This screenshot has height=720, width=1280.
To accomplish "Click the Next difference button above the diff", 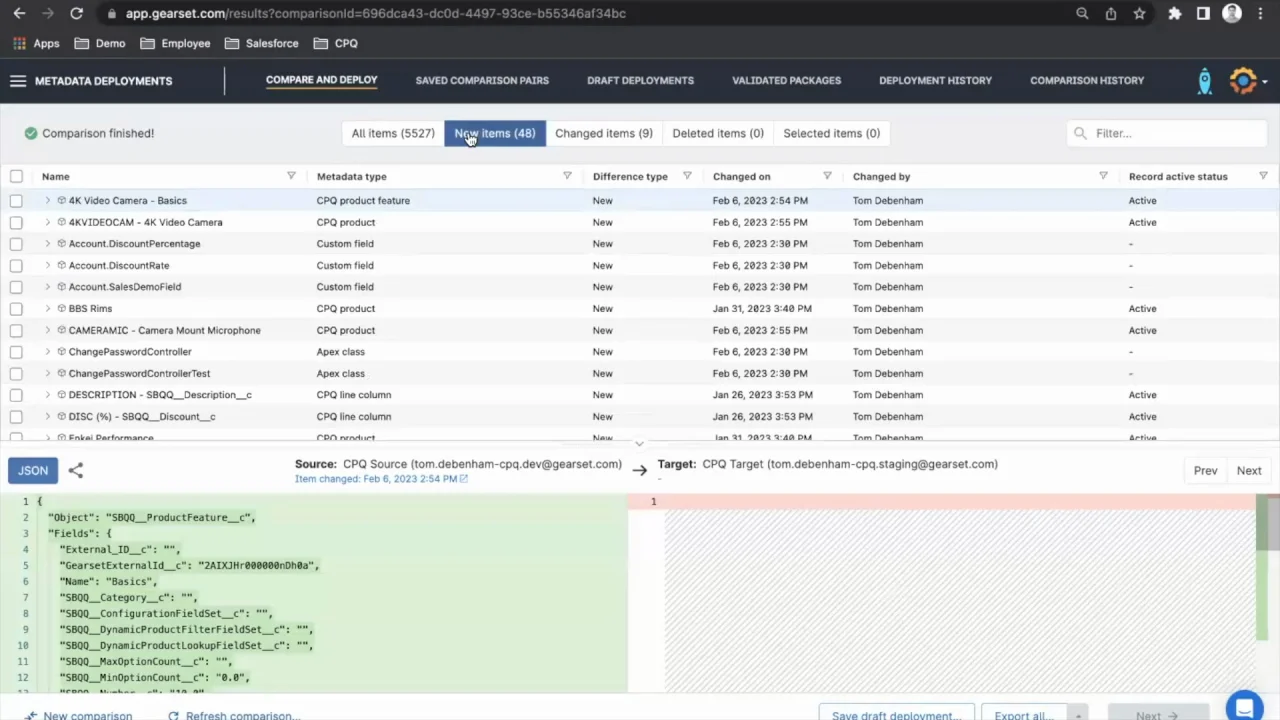I will pos(1249,470).
